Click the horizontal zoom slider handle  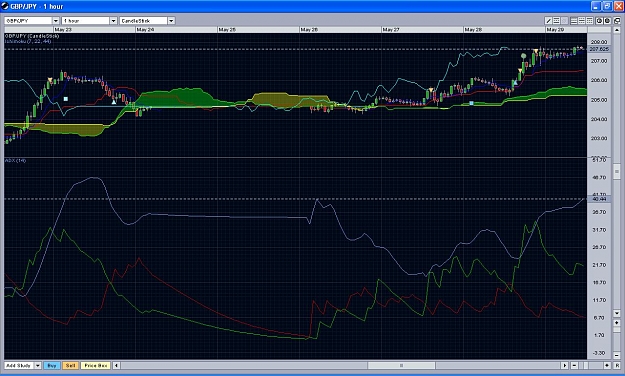coord(586,365)
